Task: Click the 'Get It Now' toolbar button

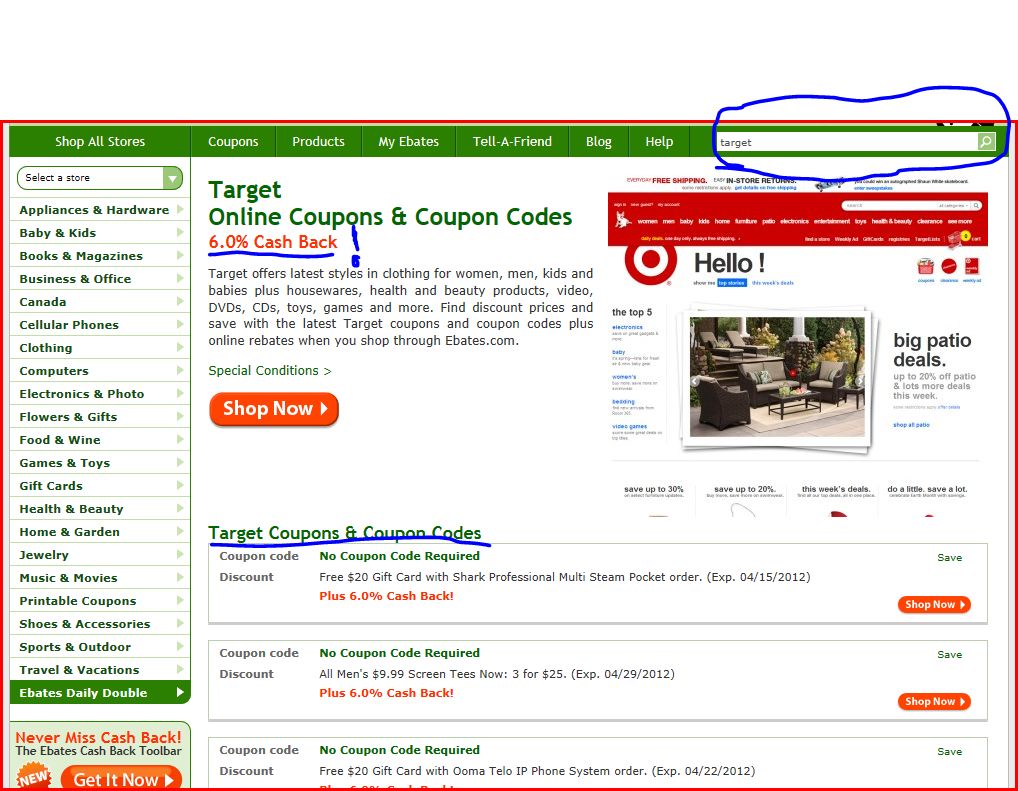Action: (121, 779)
